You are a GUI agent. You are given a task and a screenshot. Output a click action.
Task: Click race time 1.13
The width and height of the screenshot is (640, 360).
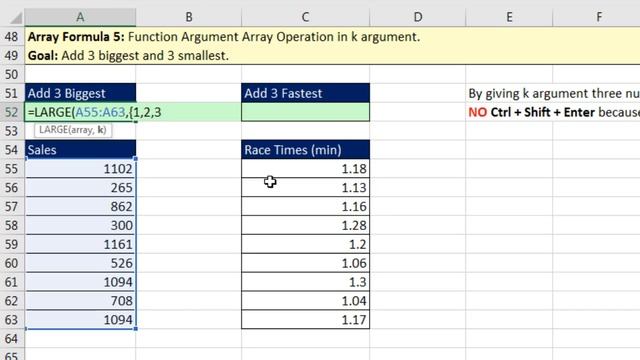click(305, 187)
